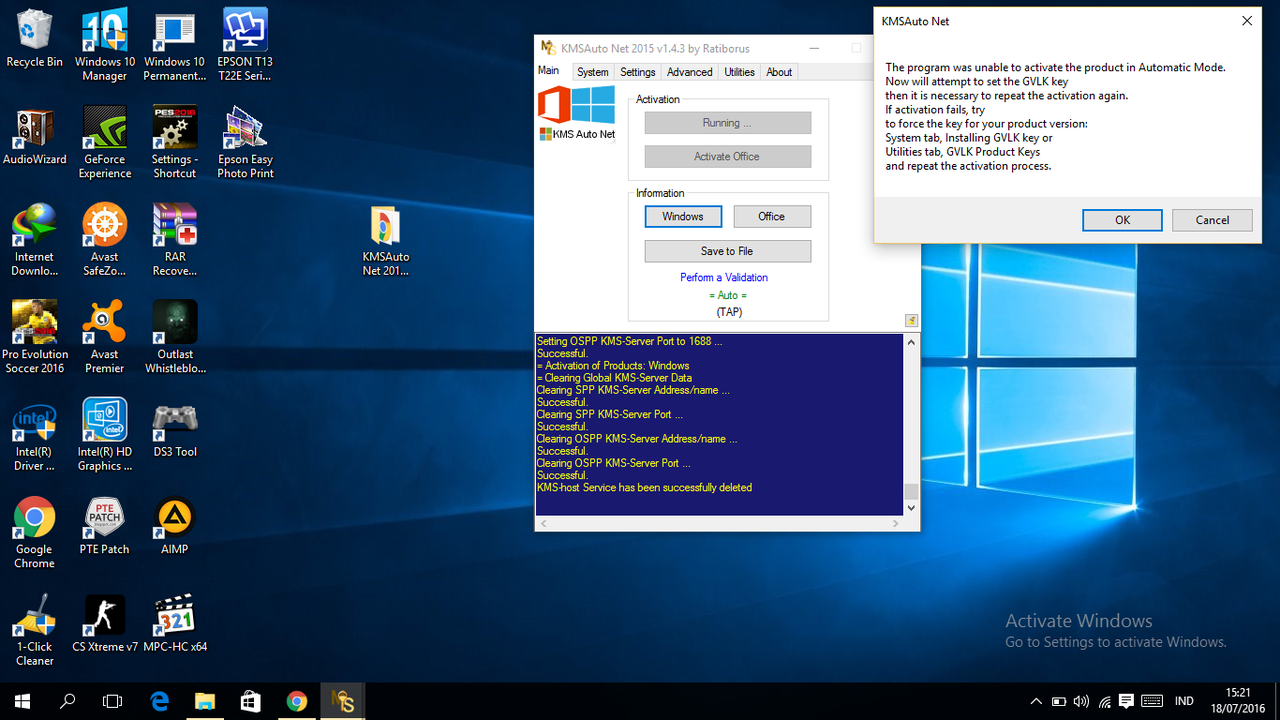Click the Running ... activation button
The width and height of the screenshot is (1280, 720).
(x=727, y=123)
